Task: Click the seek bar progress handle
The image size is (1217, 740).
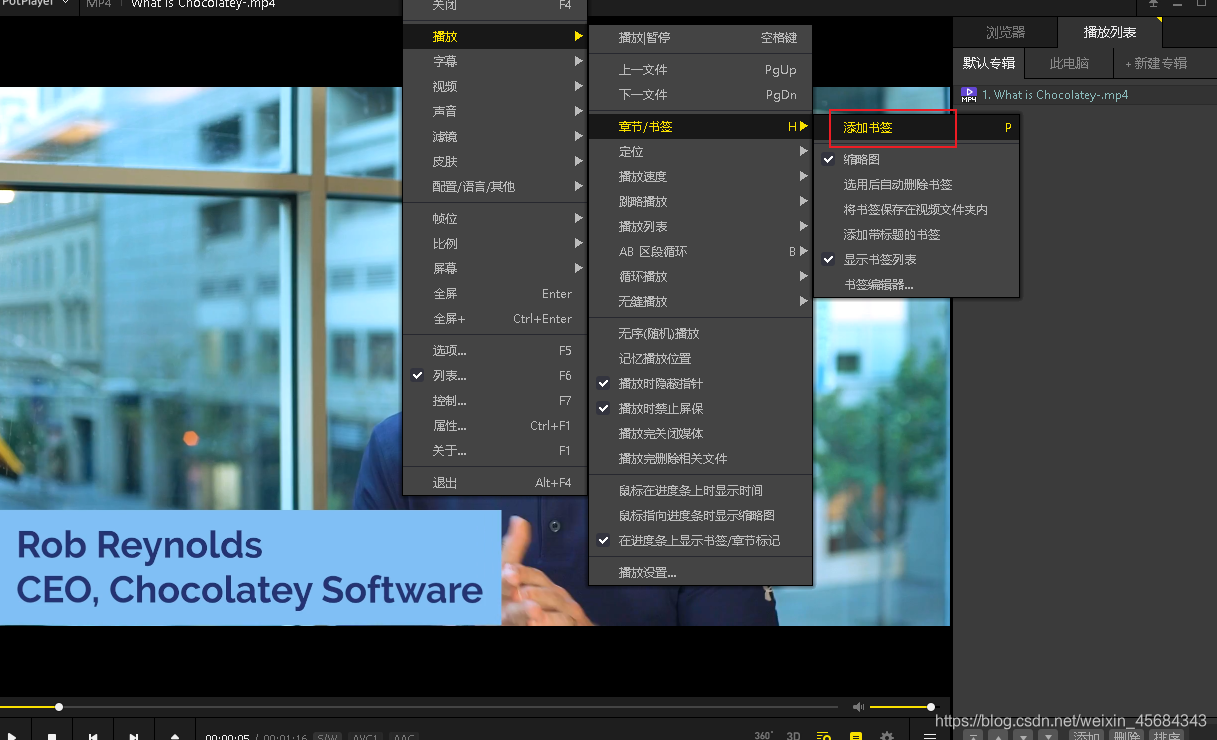Action: pos(59,707)
